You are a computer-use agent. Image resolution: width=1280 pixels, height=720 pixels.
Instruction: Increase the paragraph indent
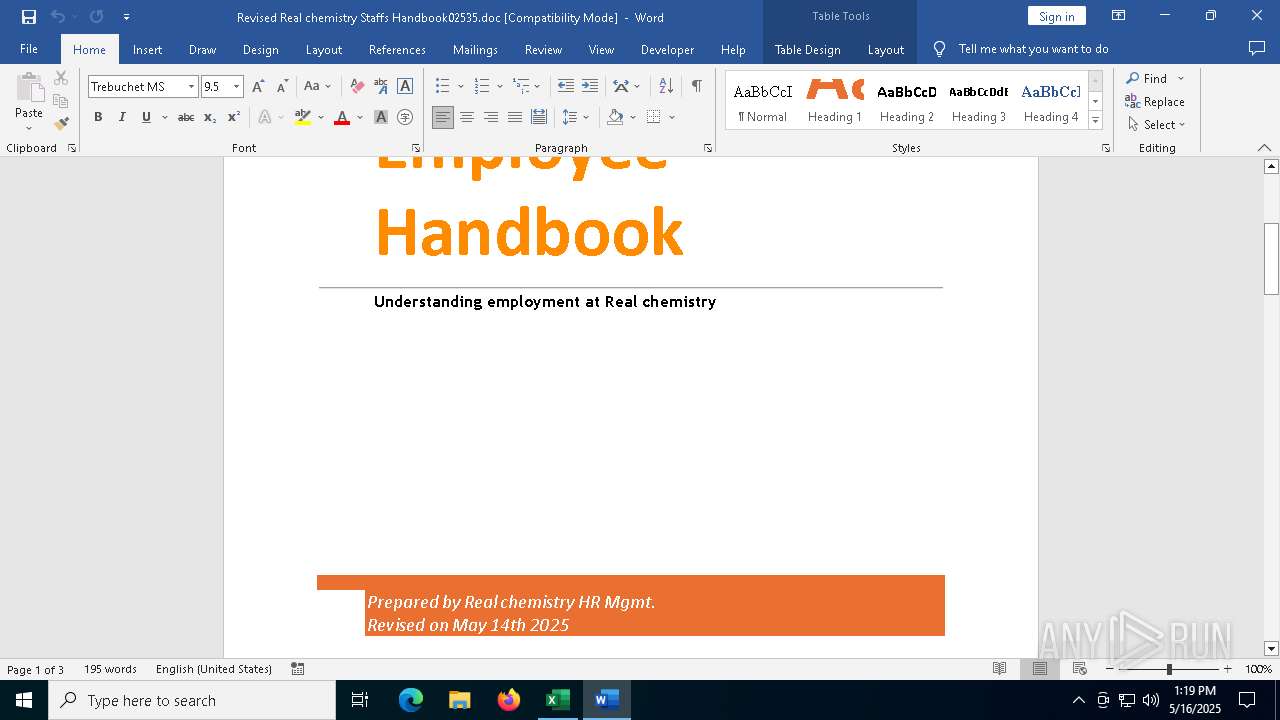(x=590, y=87)
